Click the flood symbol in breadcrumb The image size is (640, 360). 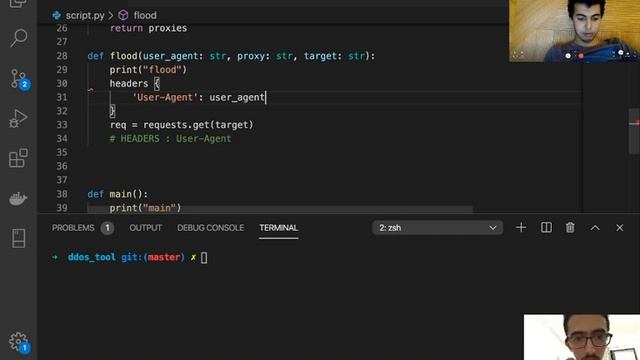pyautogui.click(x=145, y=16)
